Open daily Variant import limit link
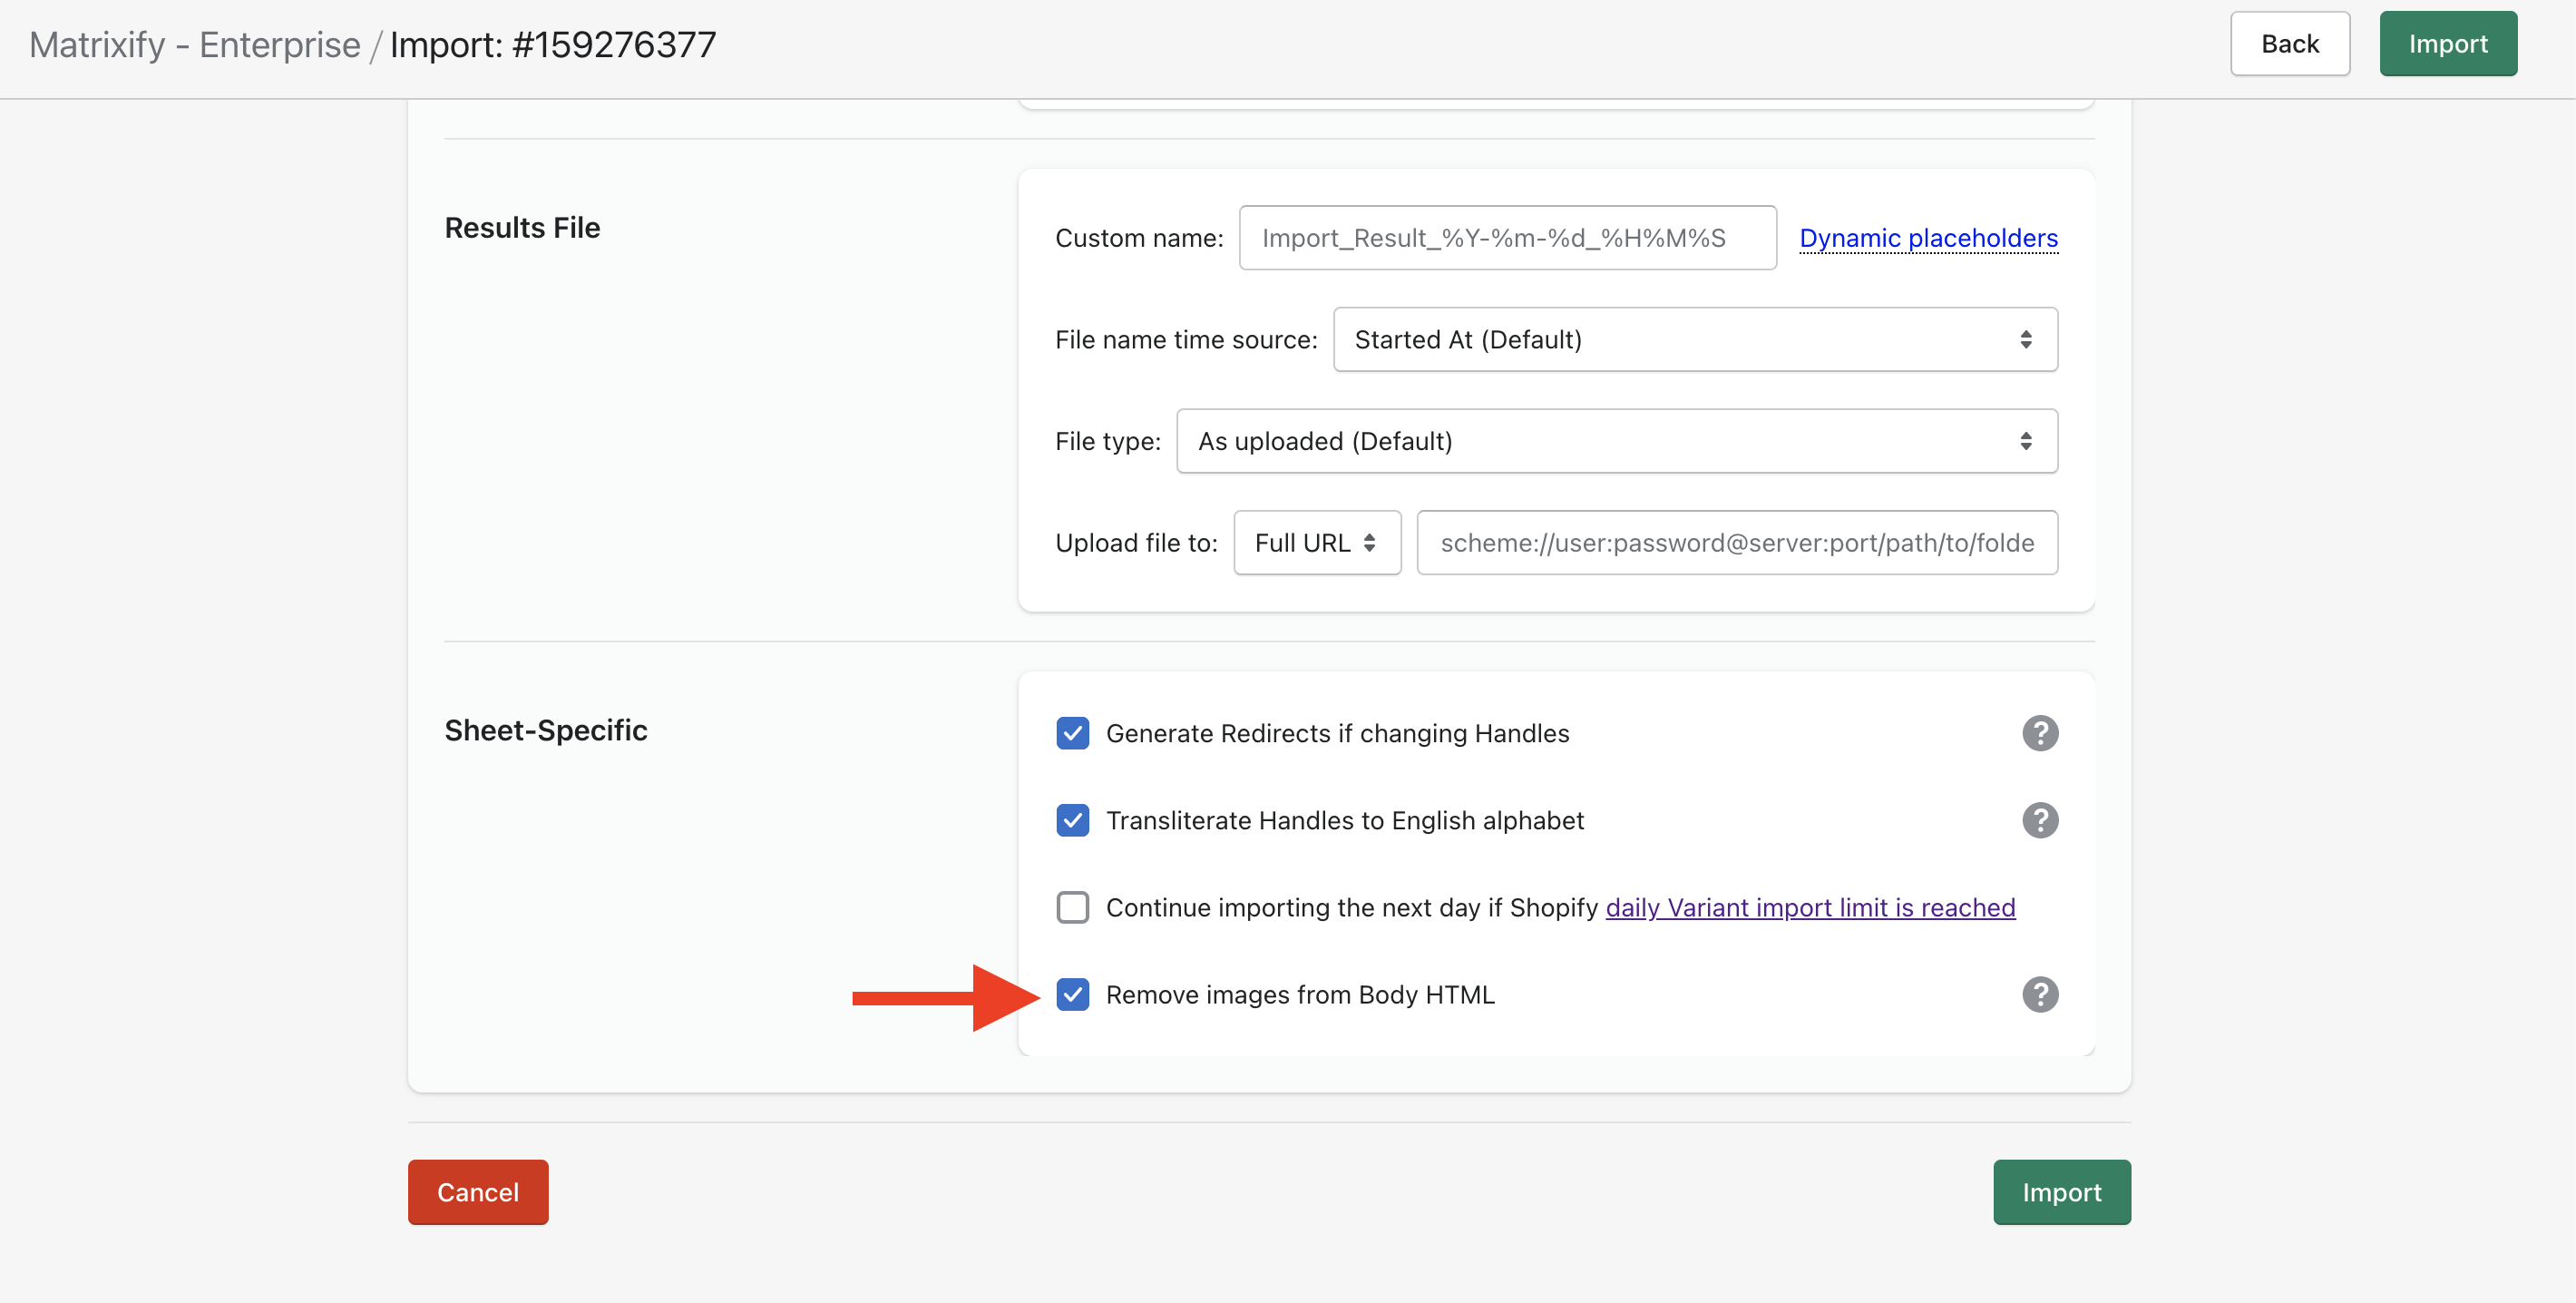The width and height of the screenshot is (2576, 1303). [x=1810, y=907]
